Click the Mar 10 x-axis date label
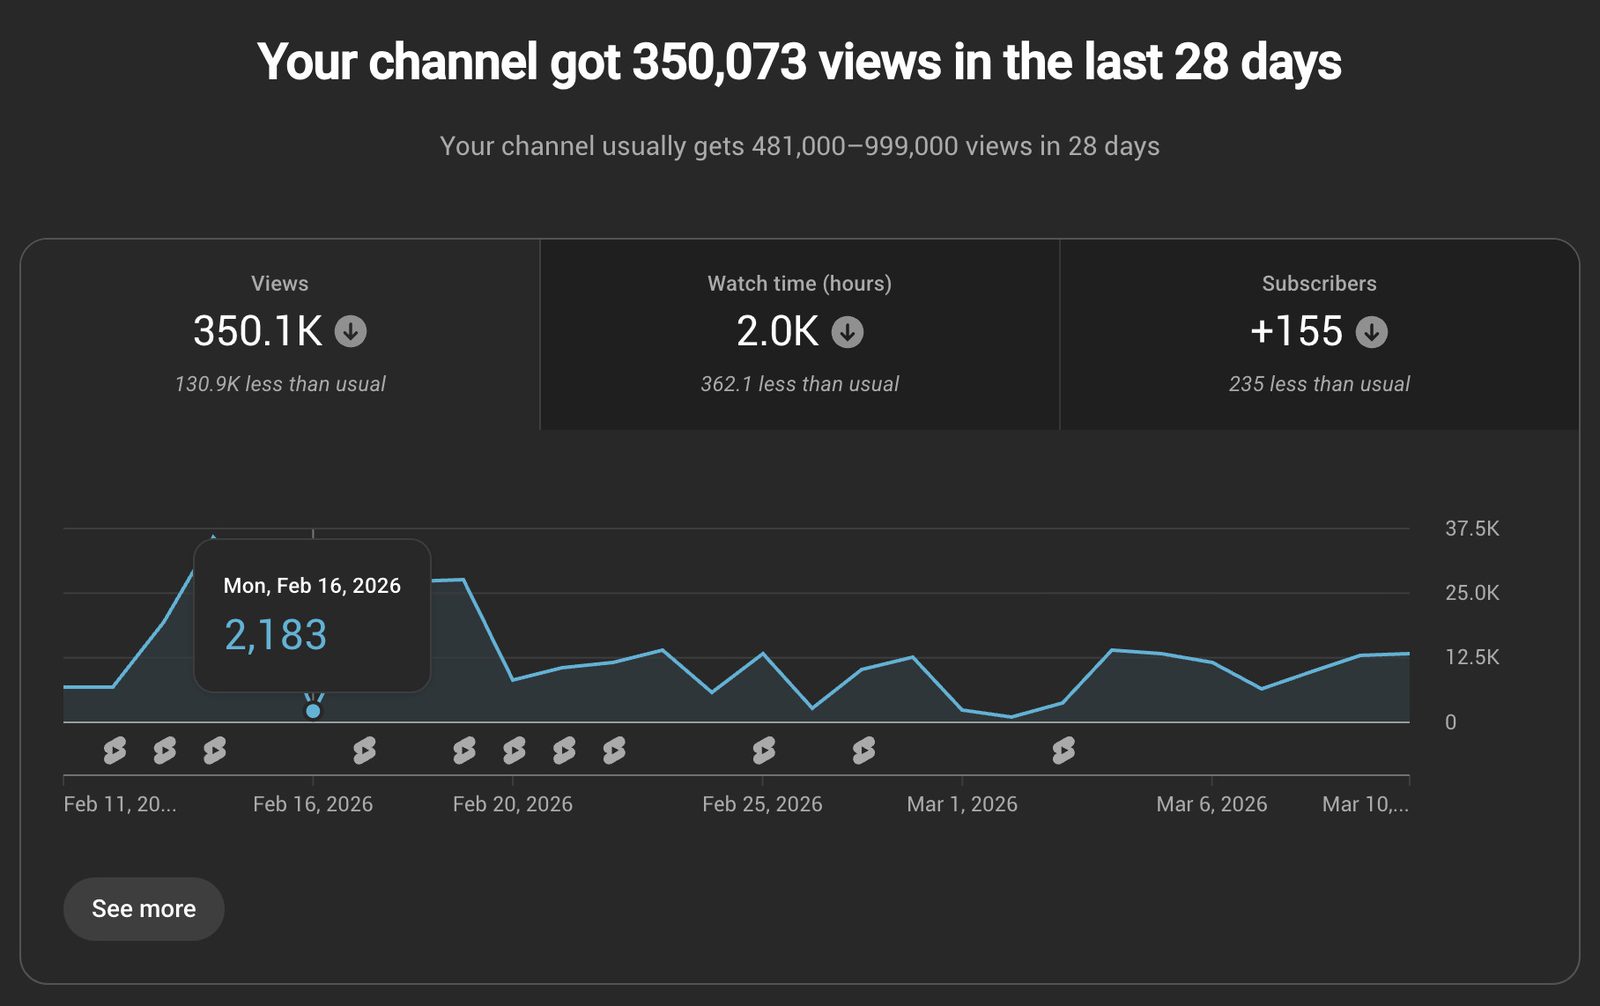Screen dimensions: 1600x1006 1365,804
